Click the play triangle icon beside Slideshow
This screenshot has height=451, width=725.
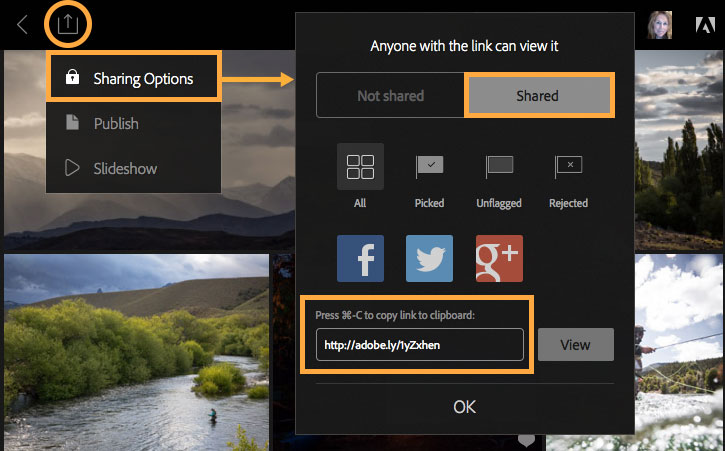click(x=72, y=167)
